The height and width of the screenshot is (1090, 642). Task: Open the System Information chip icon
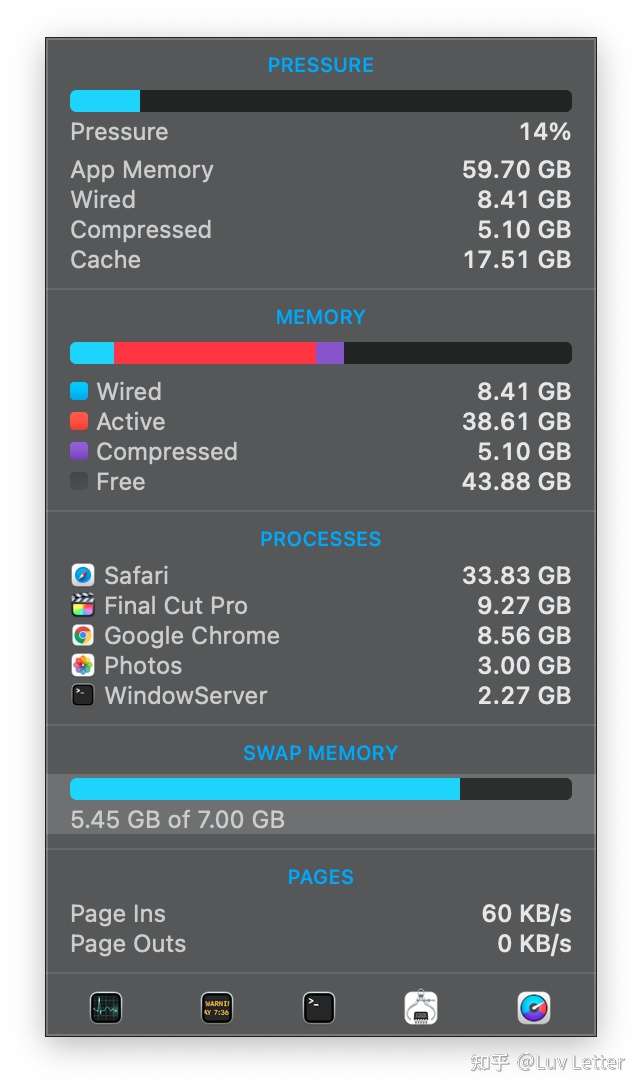coord(421,1007)
